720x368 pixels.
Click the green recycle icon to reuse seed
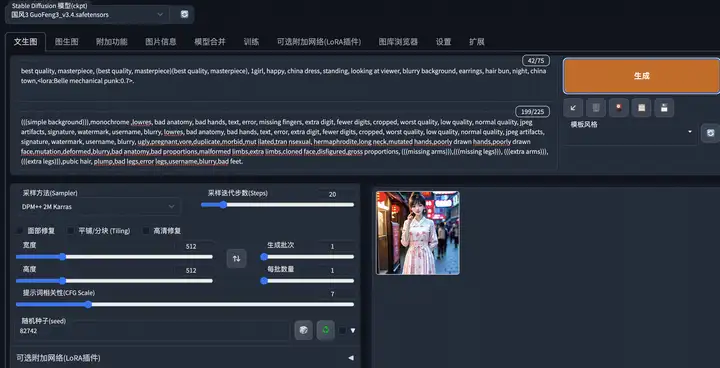coord(326,330)
